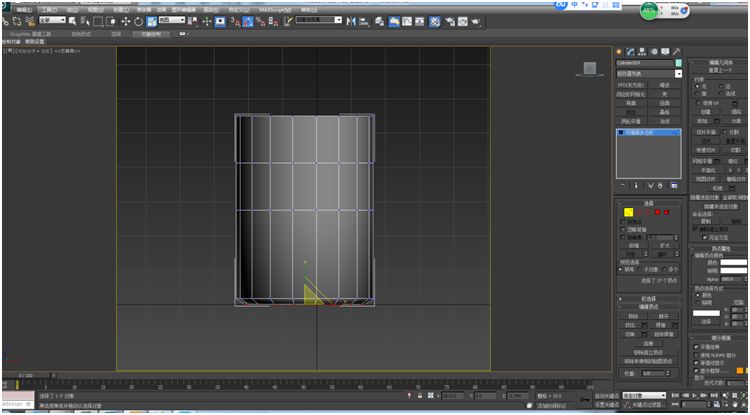Open the 修改器列表 dropdown arrow

coord(678,74)
